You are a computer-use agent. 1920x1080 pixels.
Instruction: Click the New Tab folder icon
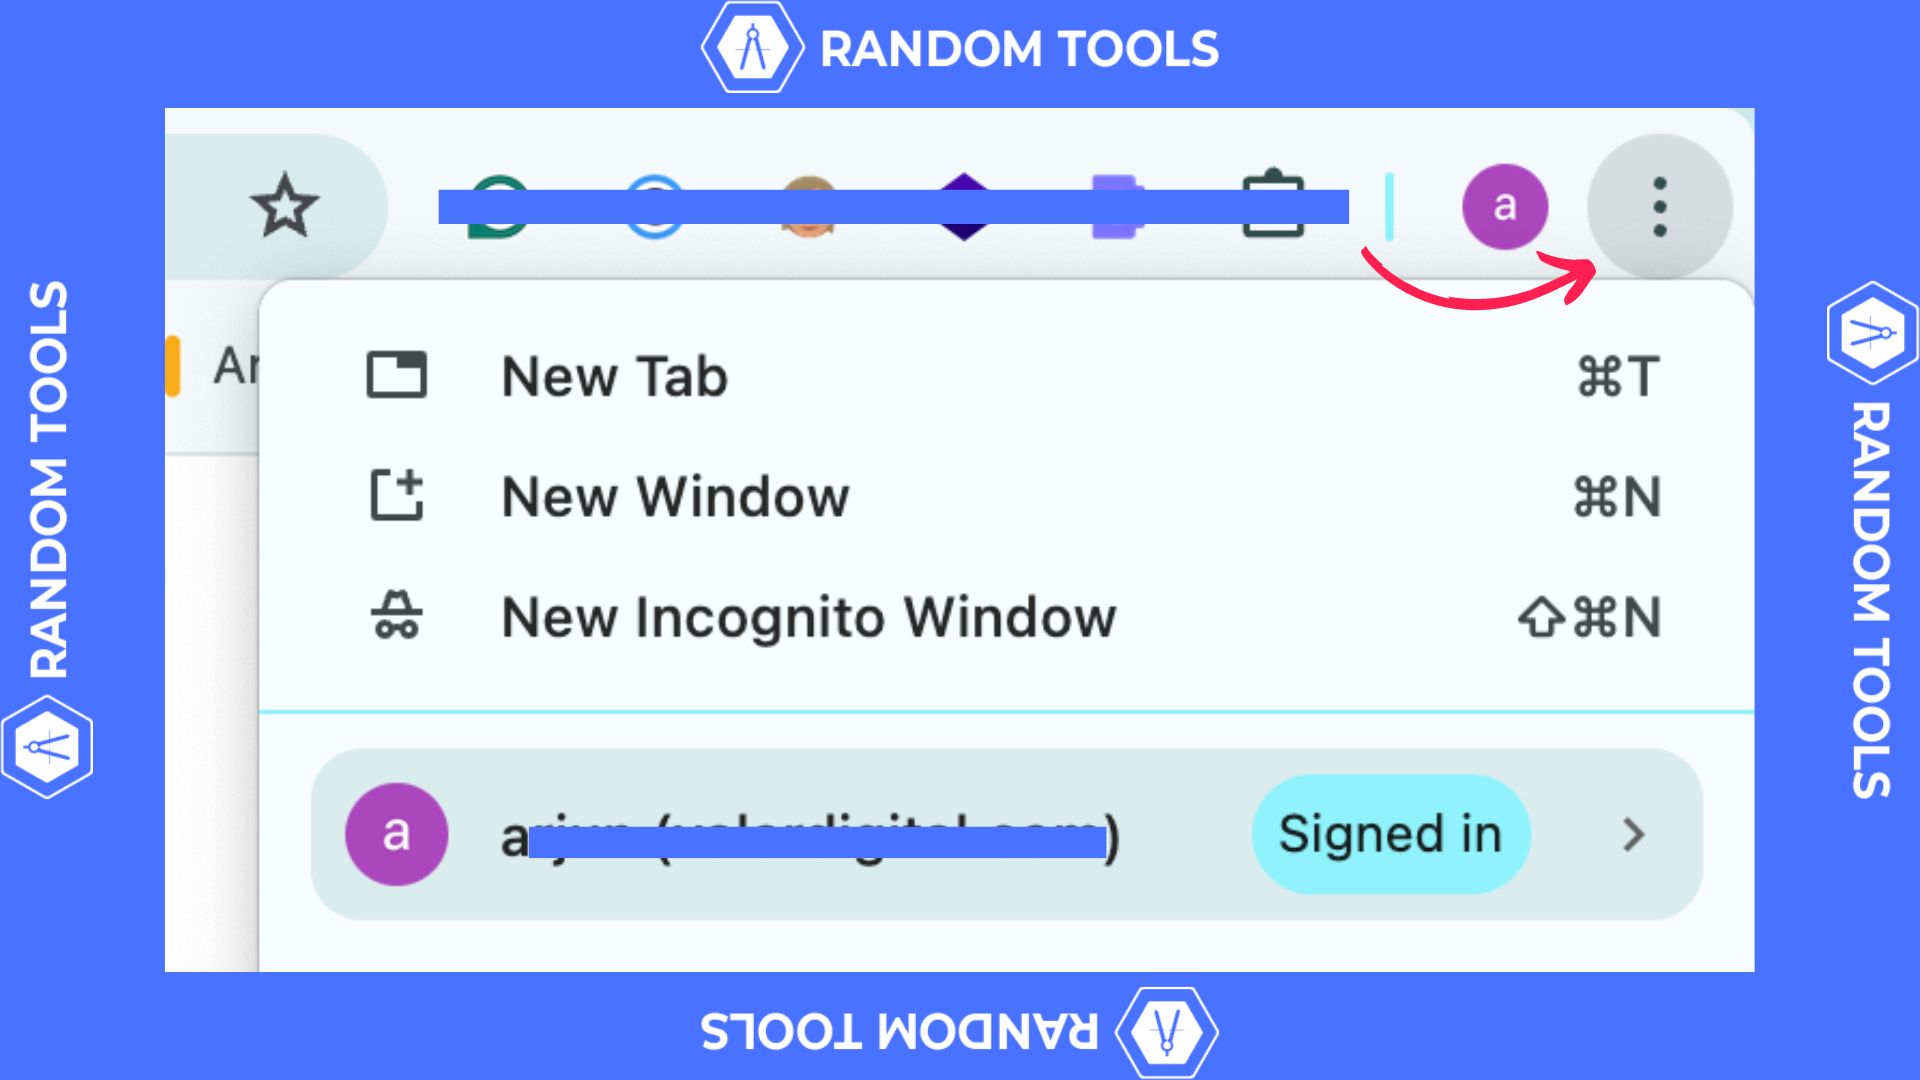point(397,375)
